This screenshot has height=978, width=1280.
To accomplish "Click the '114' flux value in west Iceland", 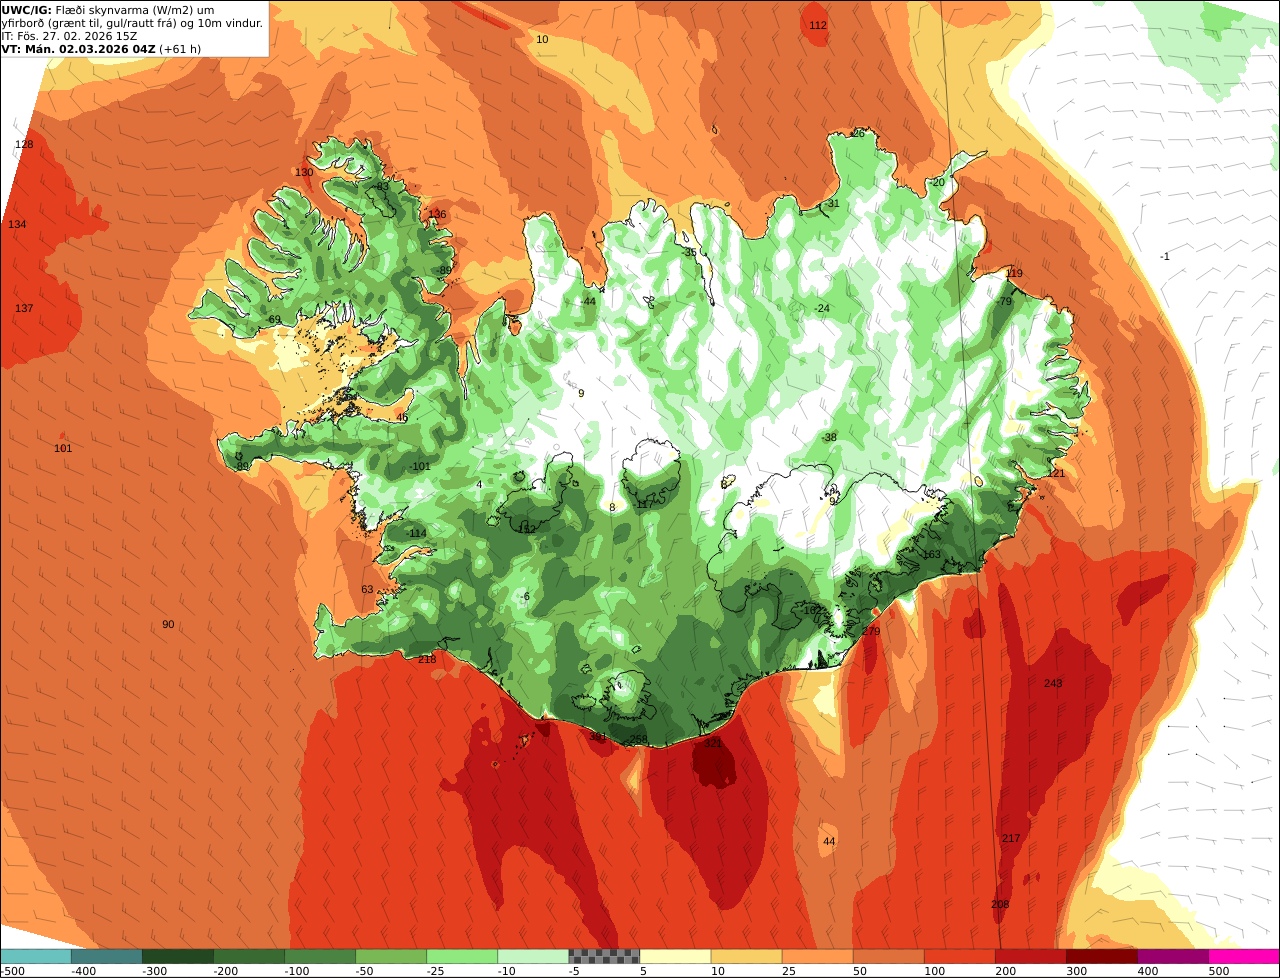I will [417, 533].
